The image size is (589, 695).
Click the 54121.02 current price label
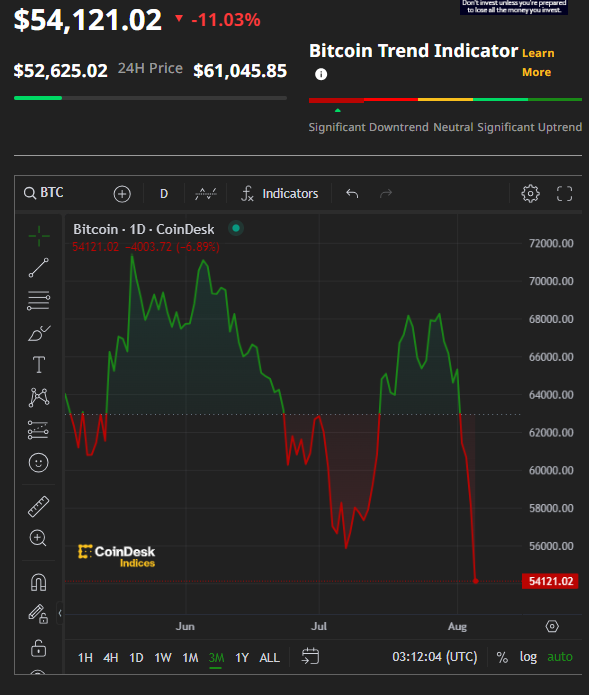click(550, 581)
